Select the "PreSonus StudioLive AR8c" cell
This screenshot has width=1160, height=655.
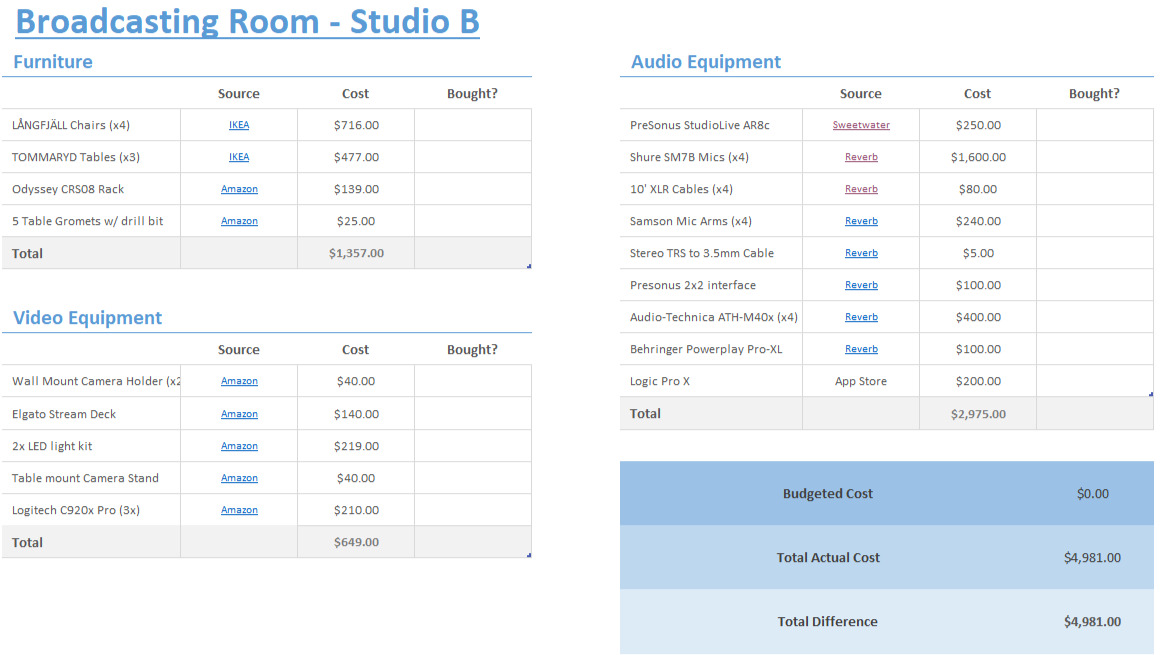(711, 125)
